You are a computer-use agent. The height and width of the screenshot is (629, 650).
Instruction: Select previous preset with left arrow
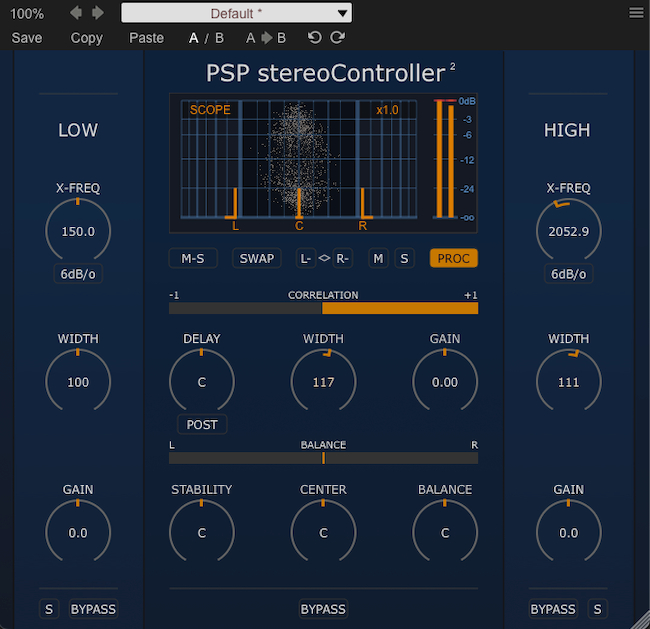(x=77, y=13)
